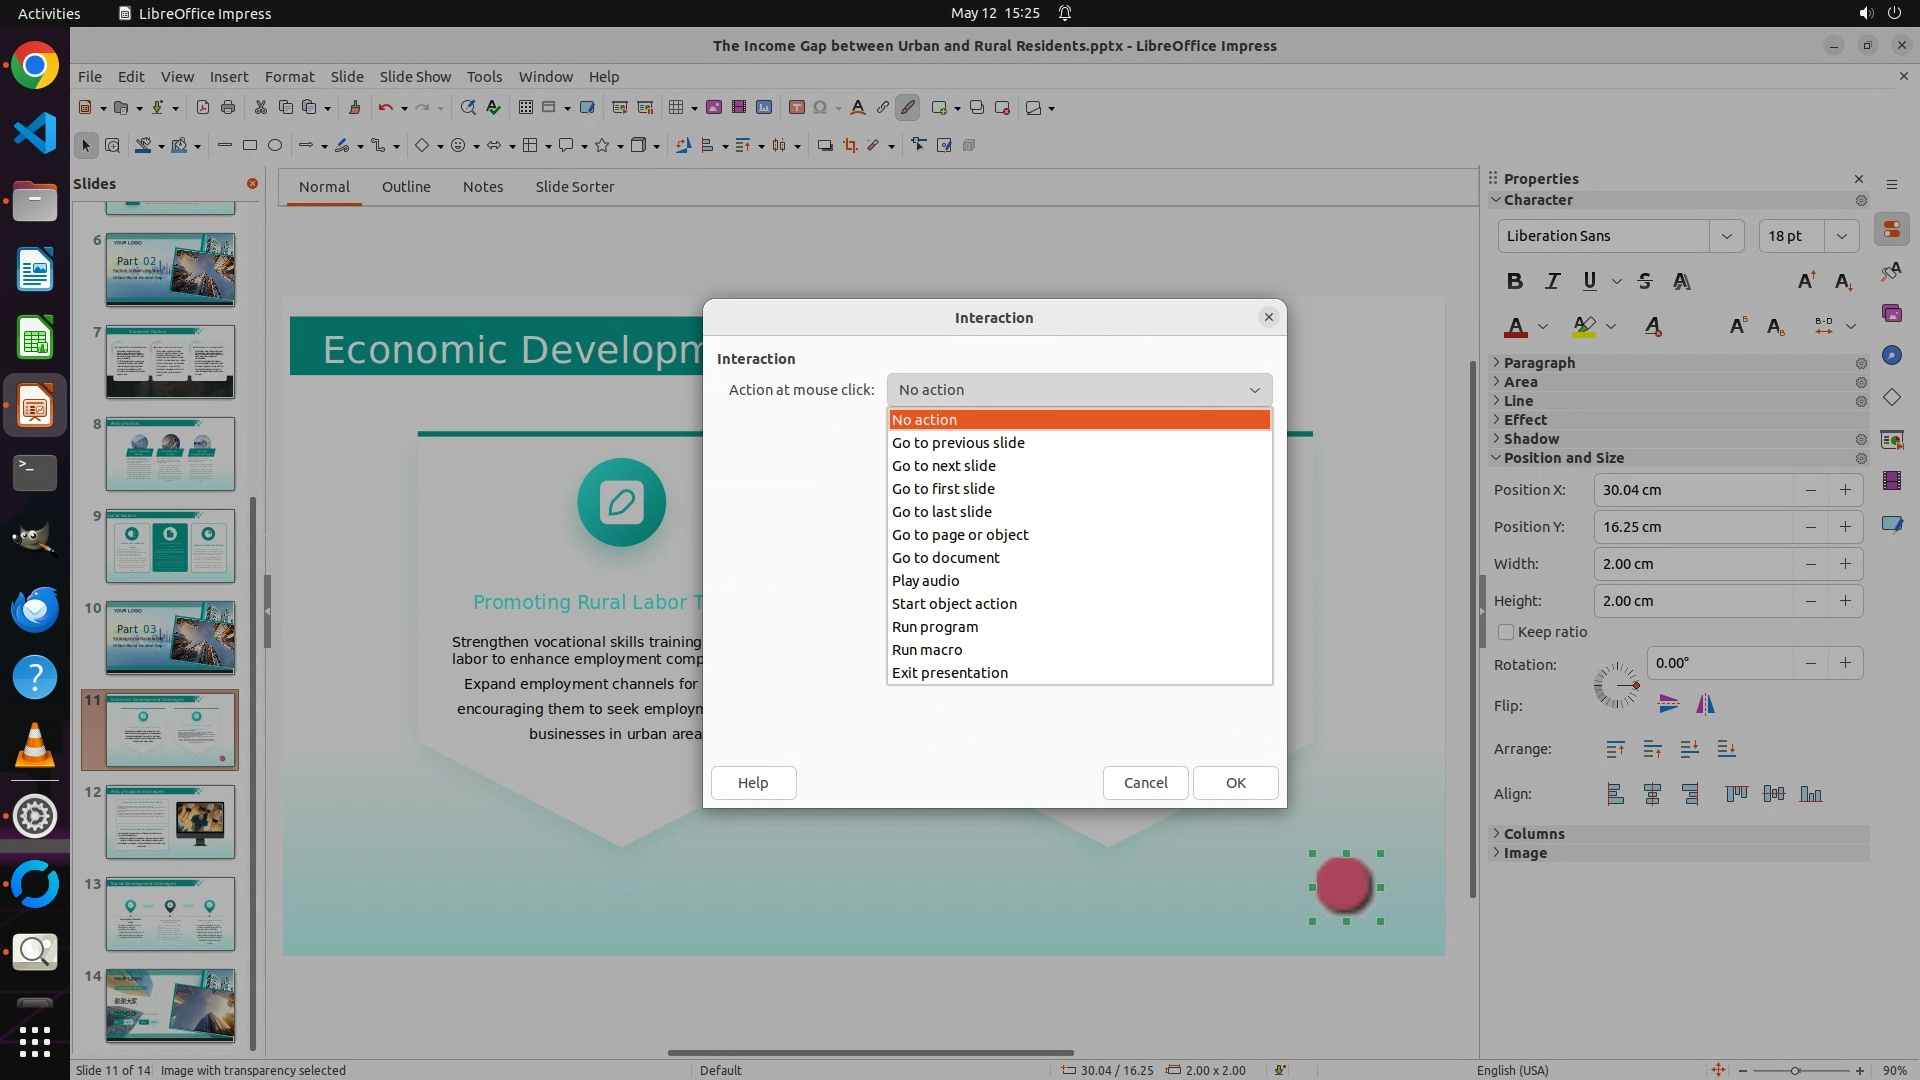Click Bring to Front arrange icon

tap(1615, 749)
